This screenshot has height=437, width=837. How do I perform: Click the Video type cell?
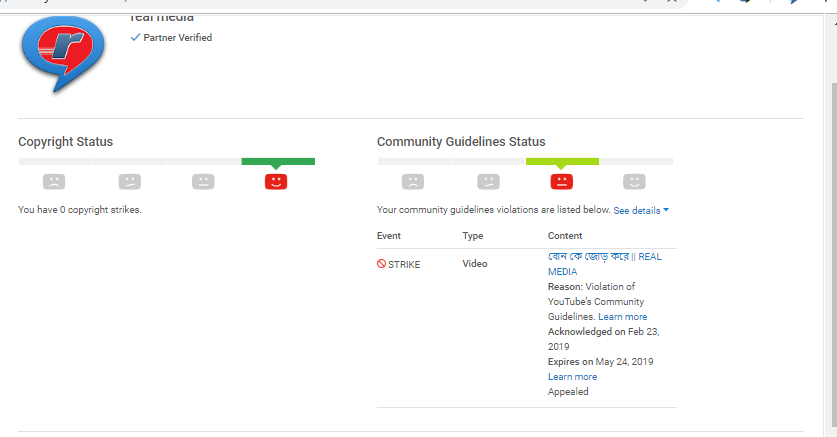point(475,264)
